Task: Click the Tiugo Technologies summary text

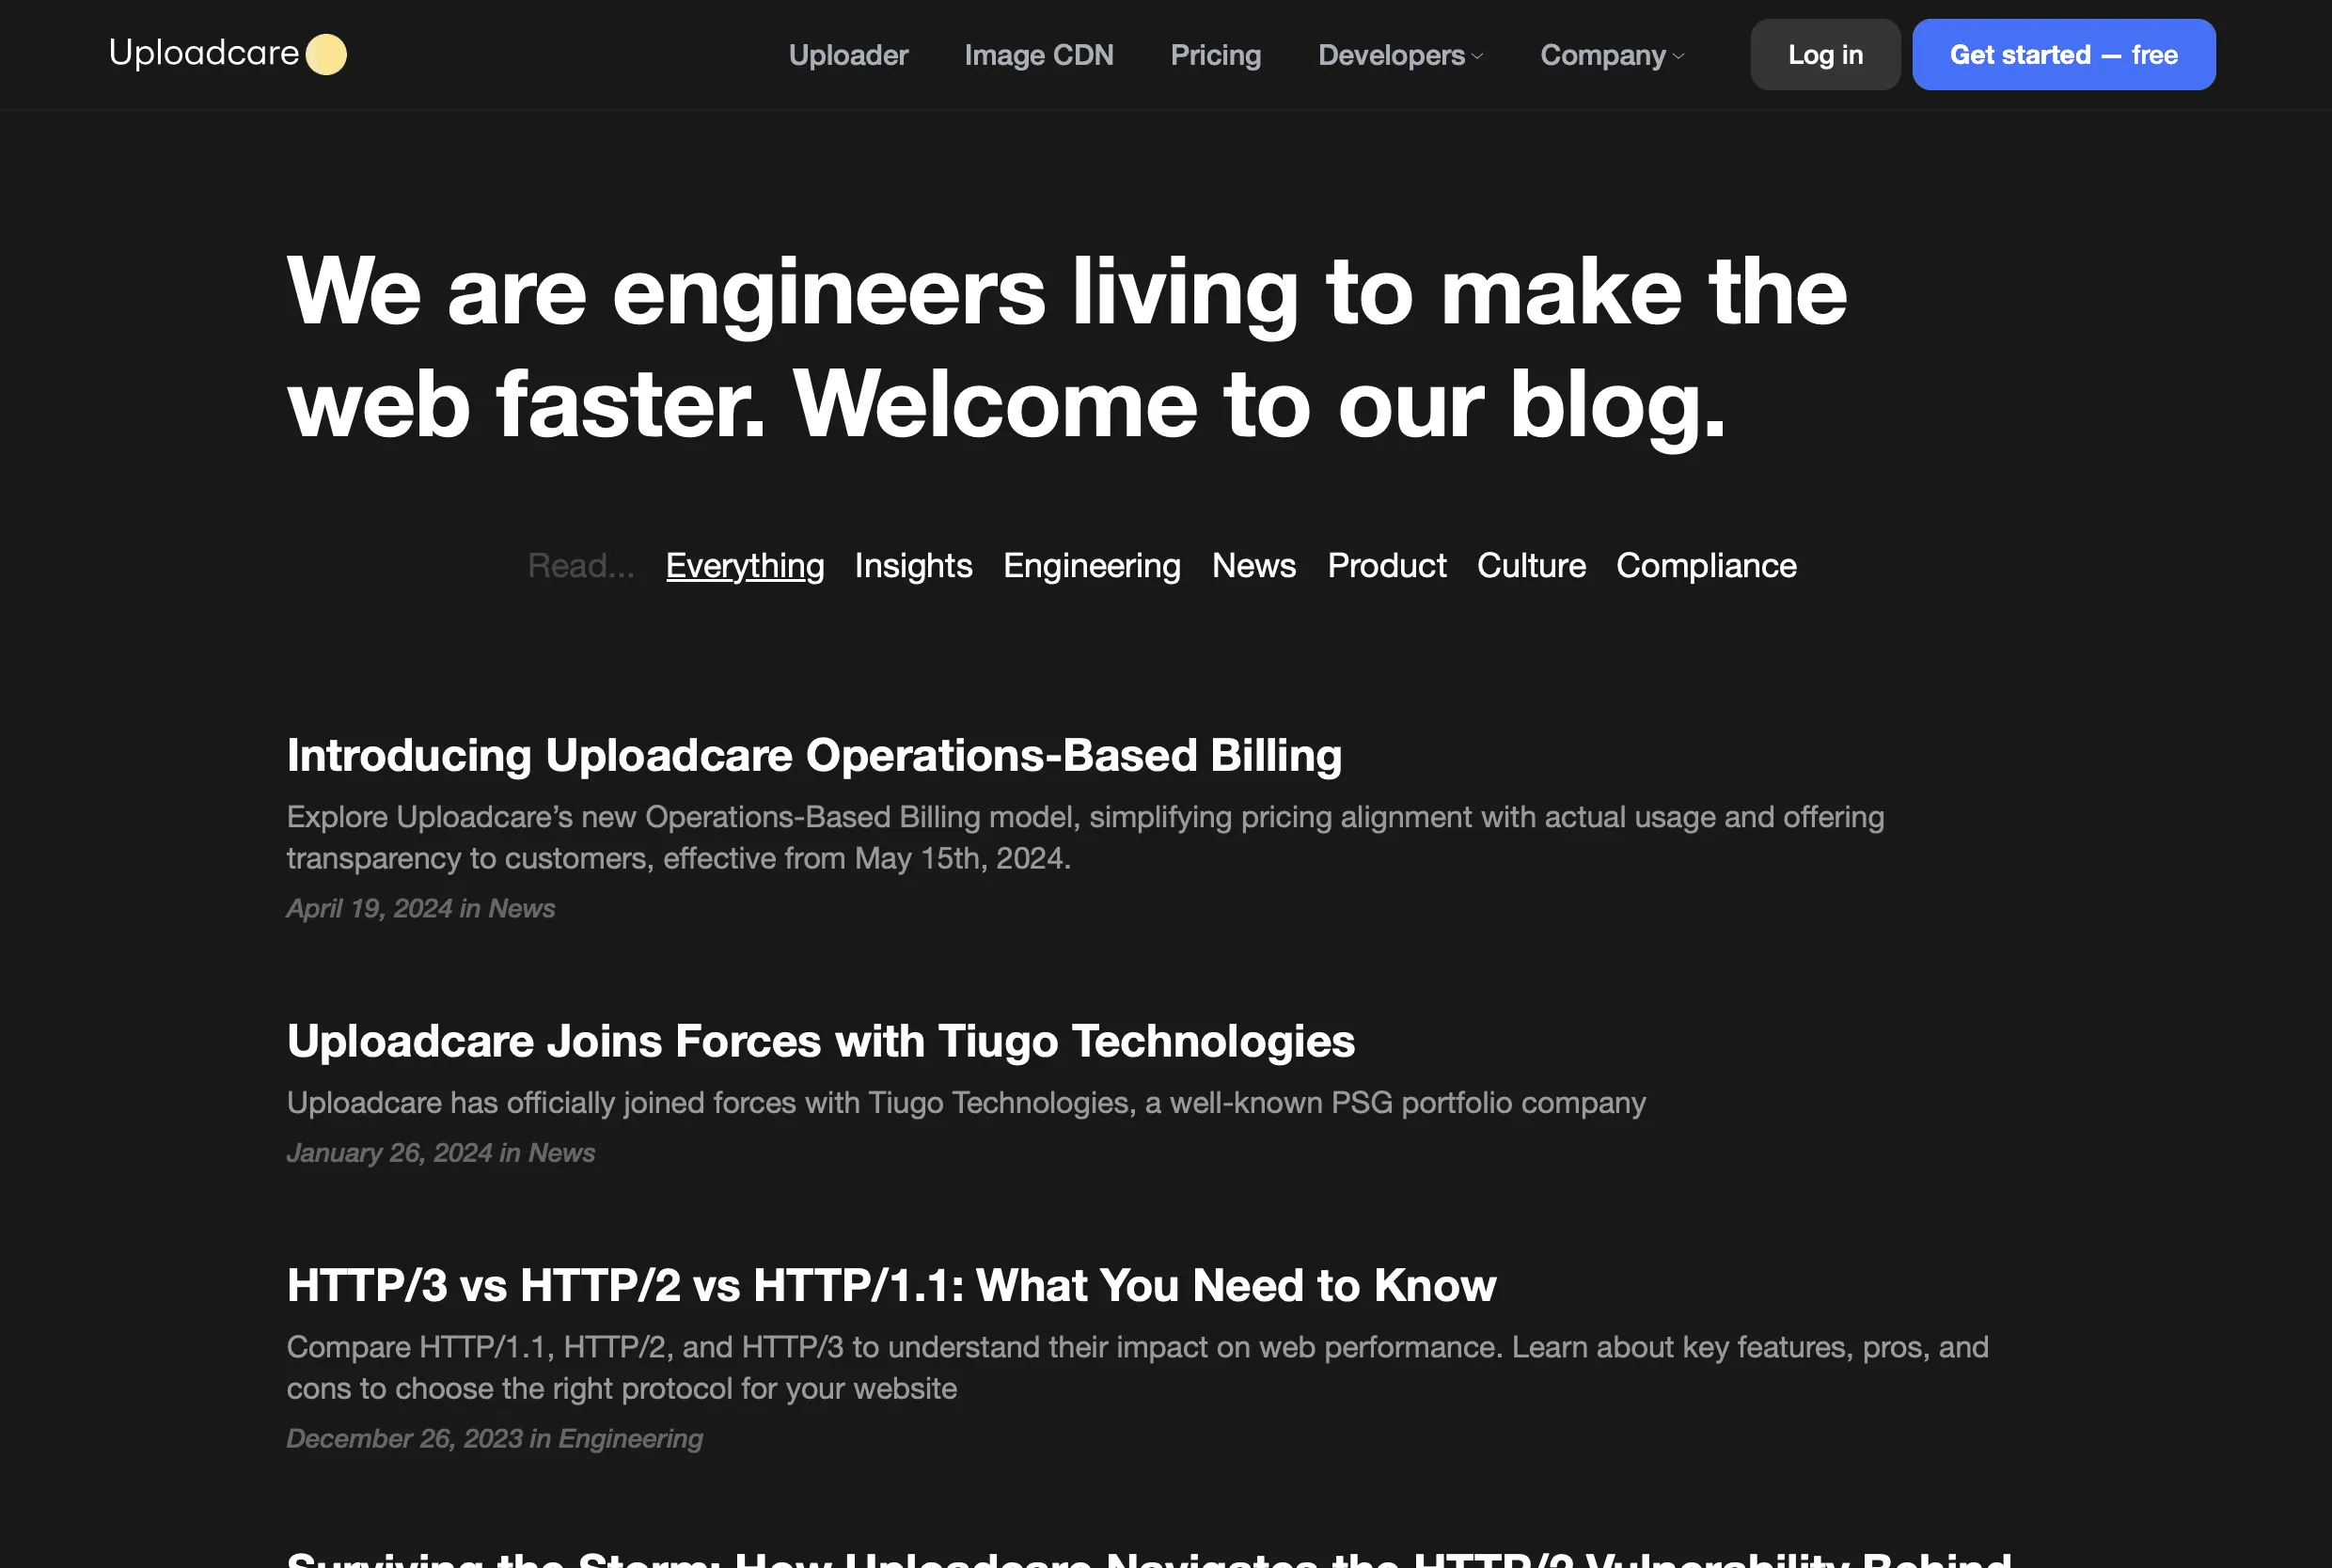Action: point(966,1103)
